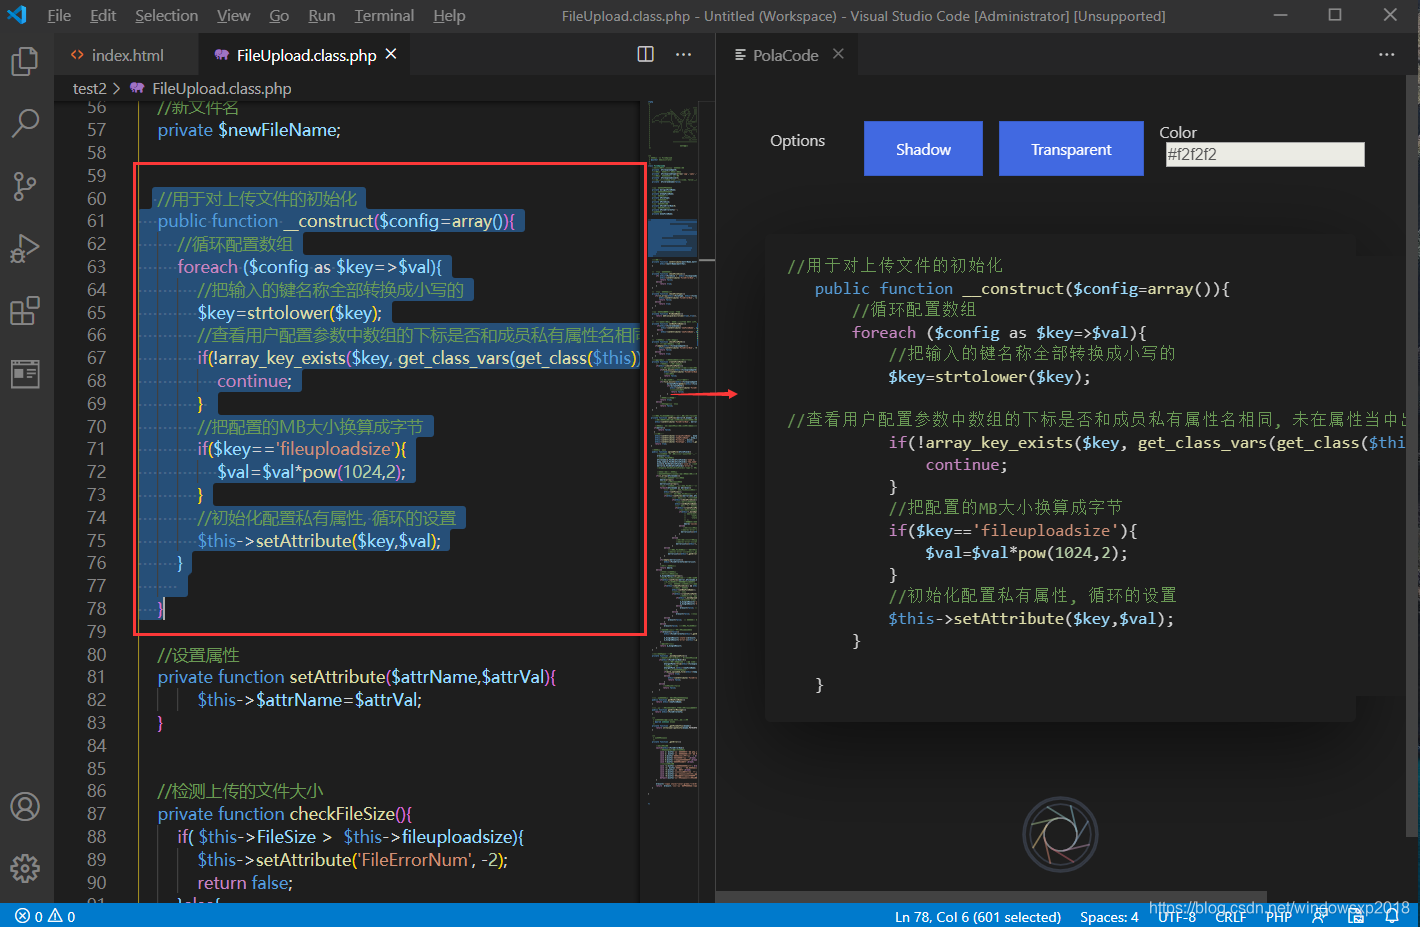Open Source Control view

tap(25, 185)
